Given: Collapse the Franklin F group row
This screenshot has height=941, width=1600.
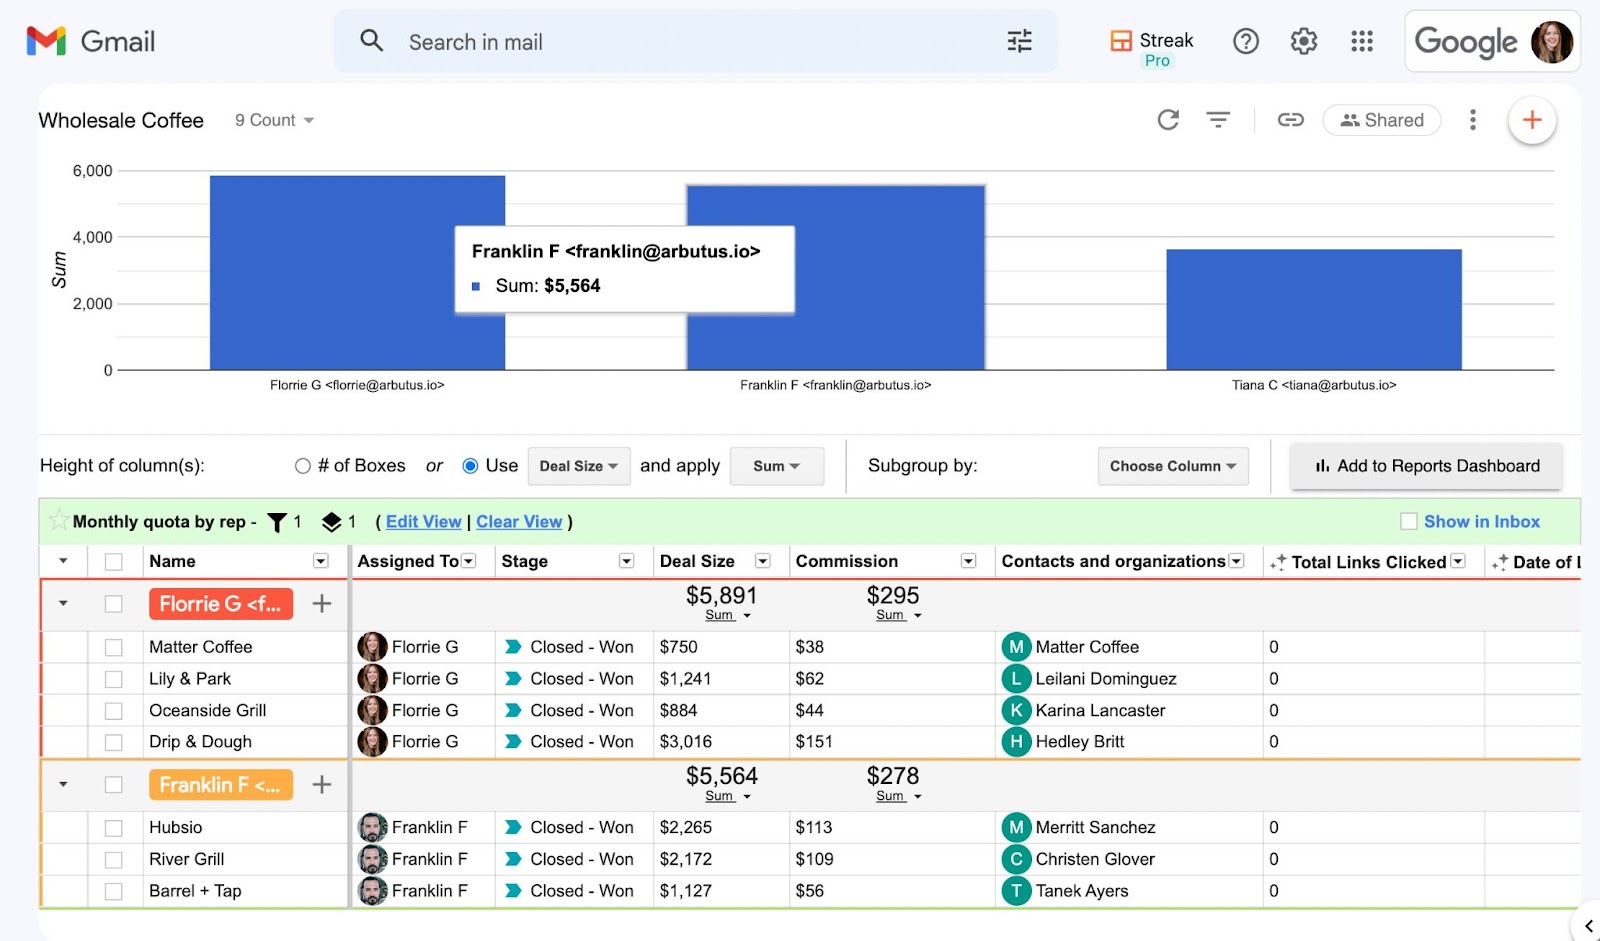Looking at the screenshot, I should tap(63, 784).
